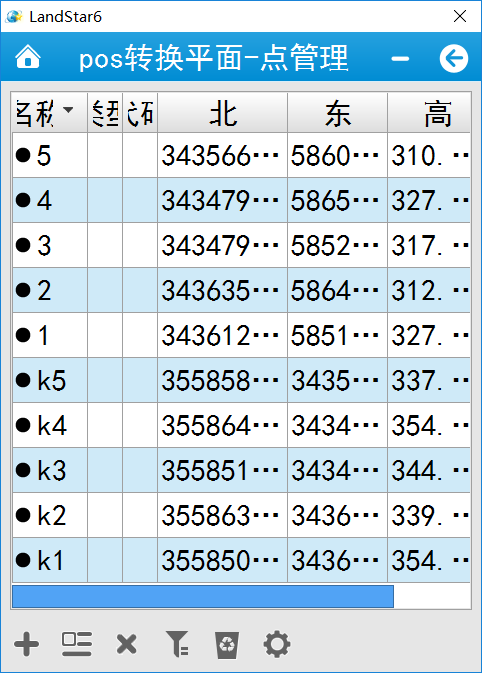Delete selected point with X icon
The height and width of the screenshot is (673, 482).
pos(126,644)
